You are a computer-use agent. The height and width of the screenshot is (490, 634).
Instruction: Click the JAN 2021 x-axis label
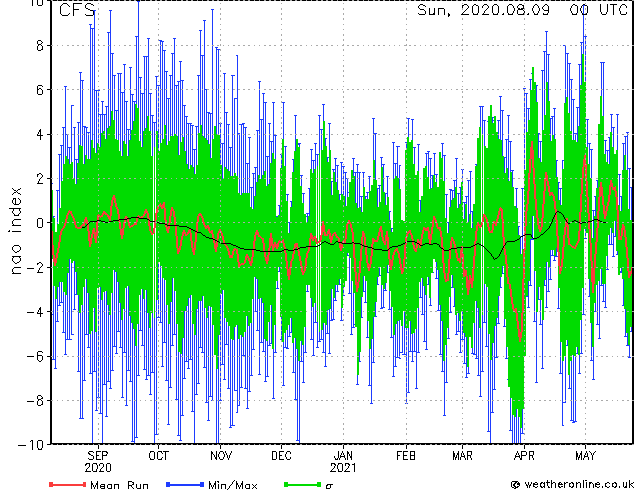(343, 462)
